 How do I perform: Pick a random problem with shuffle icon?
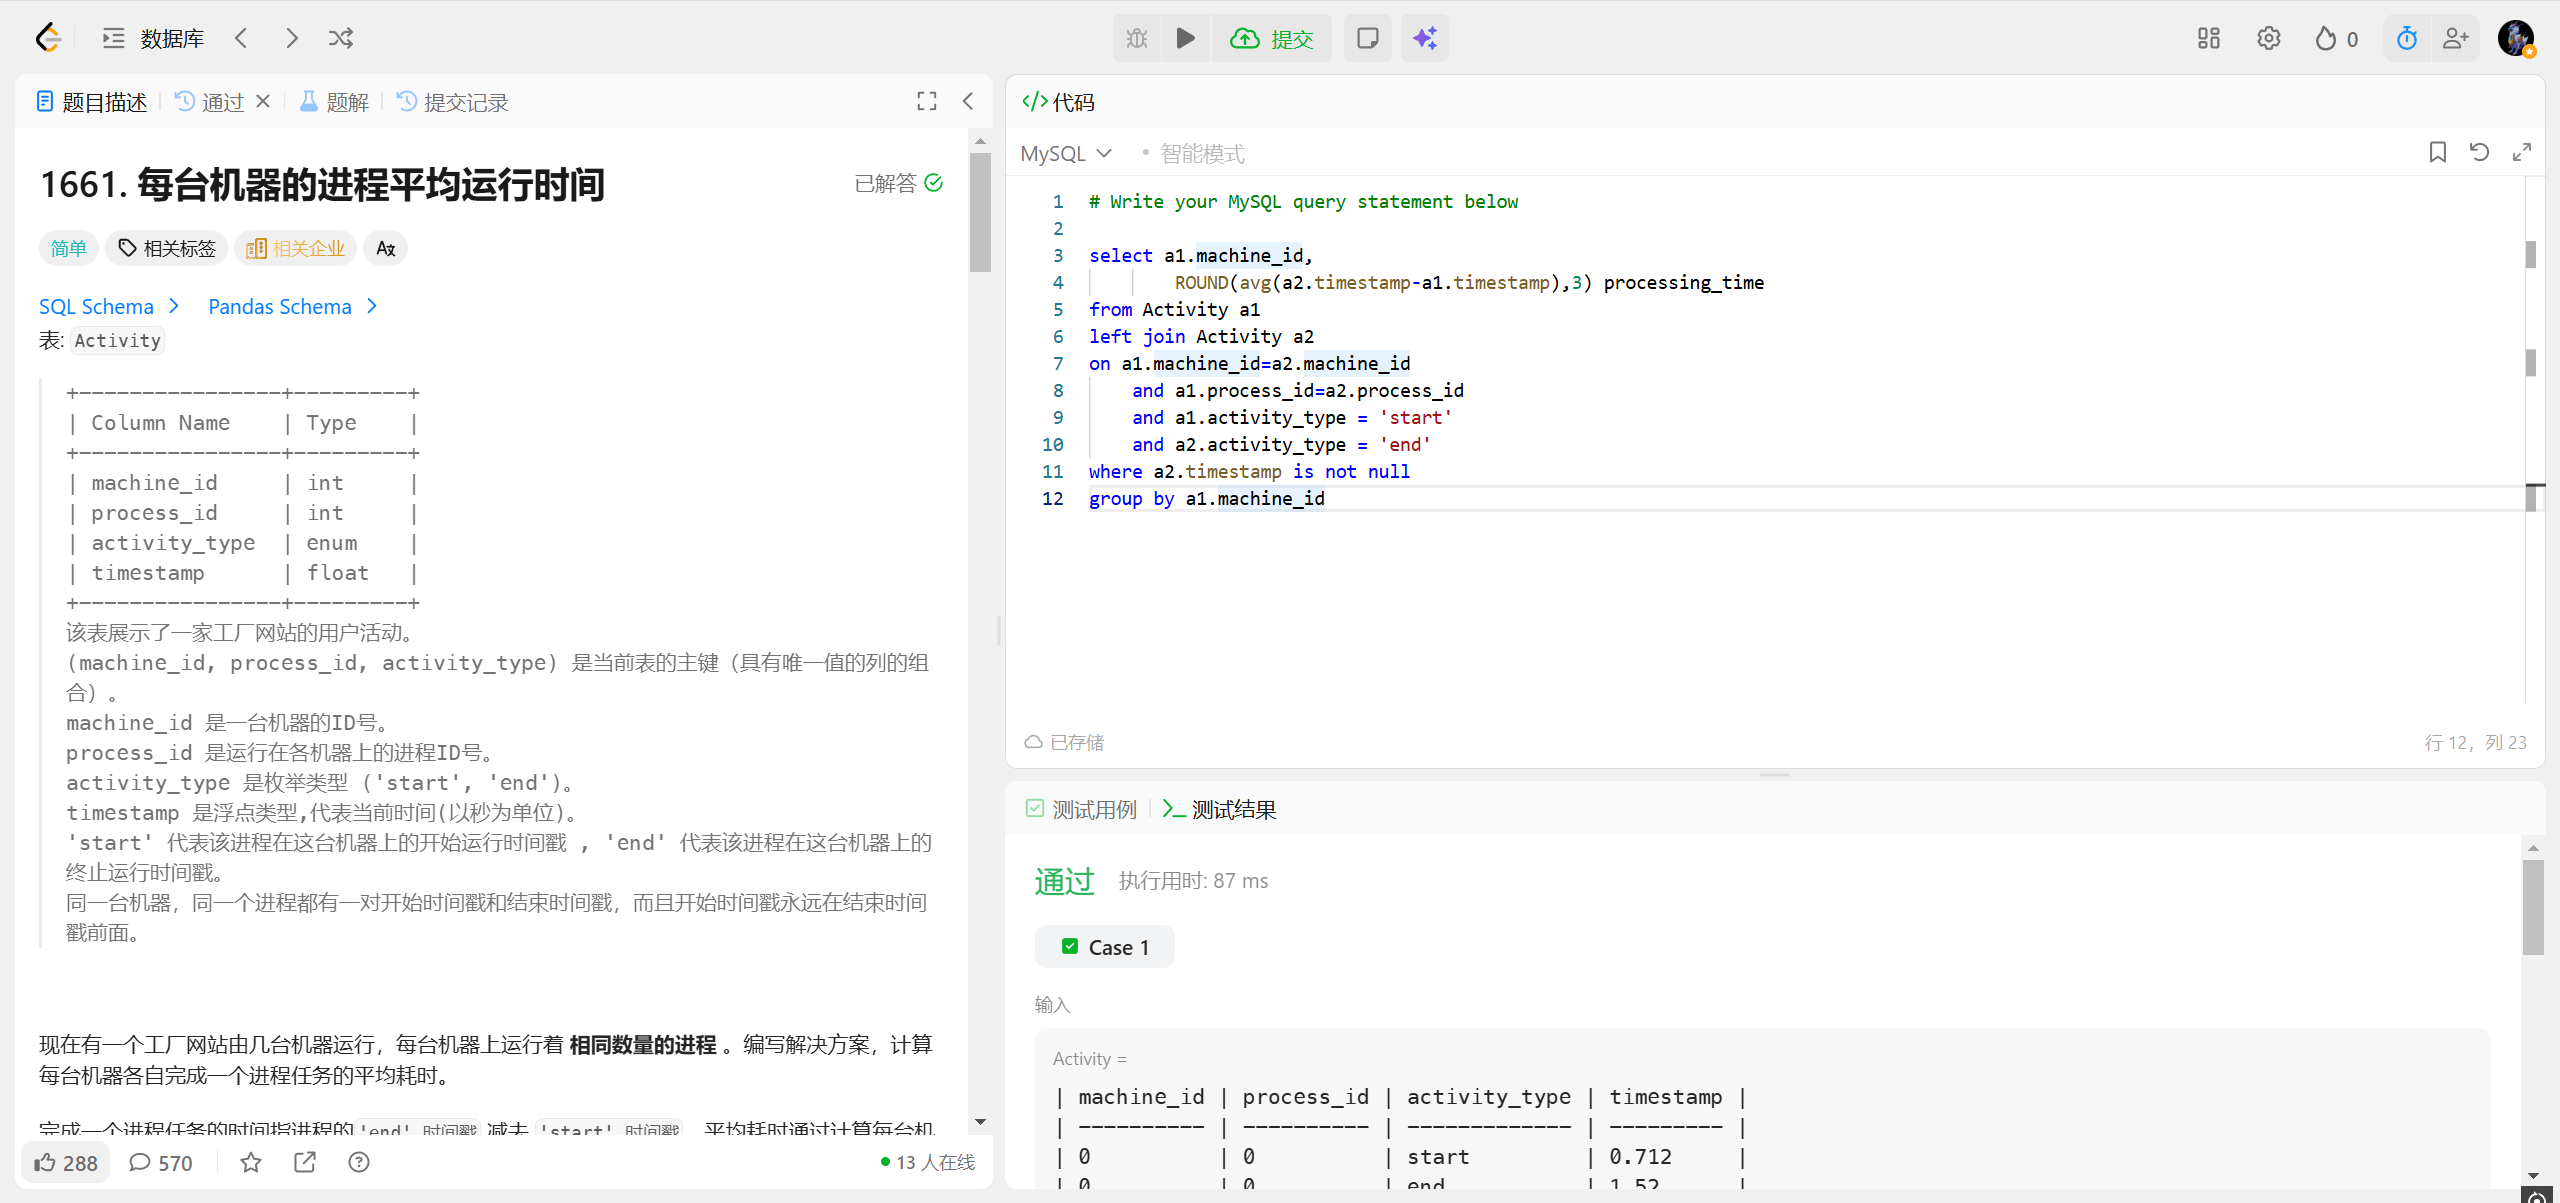pyautogui.click(x=341, y=38)
